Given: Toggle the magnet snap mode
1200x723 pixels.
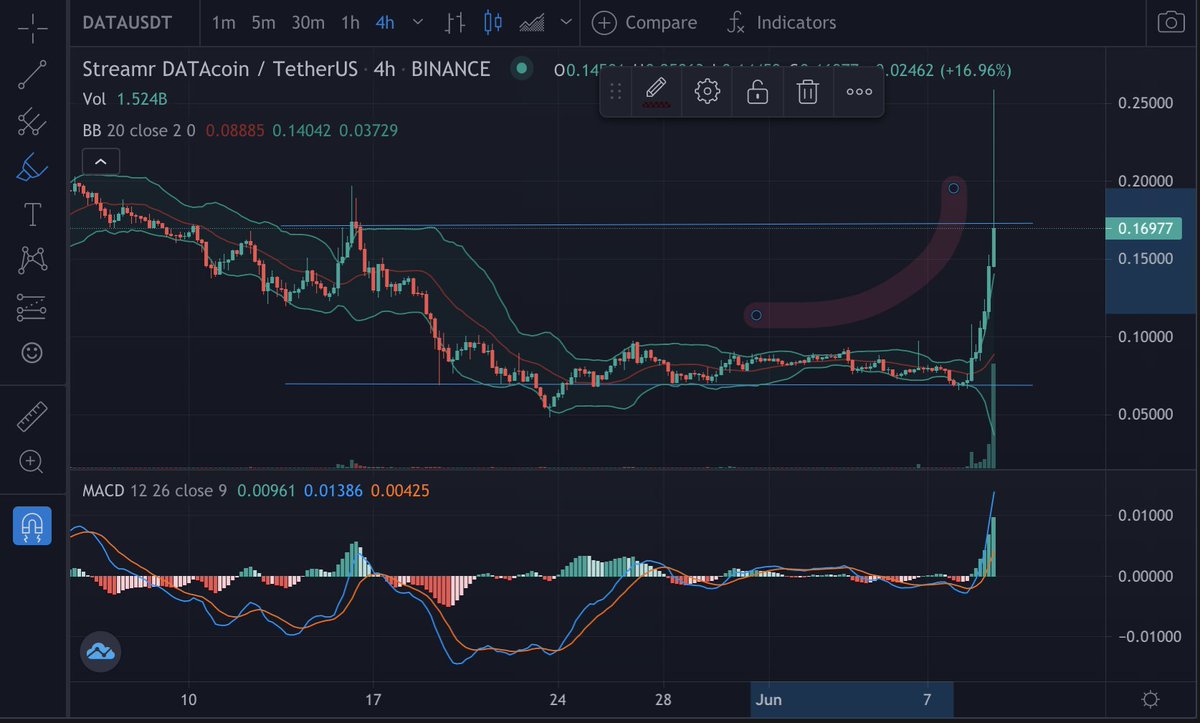Looking at the screenshot, I should (32, 526).
